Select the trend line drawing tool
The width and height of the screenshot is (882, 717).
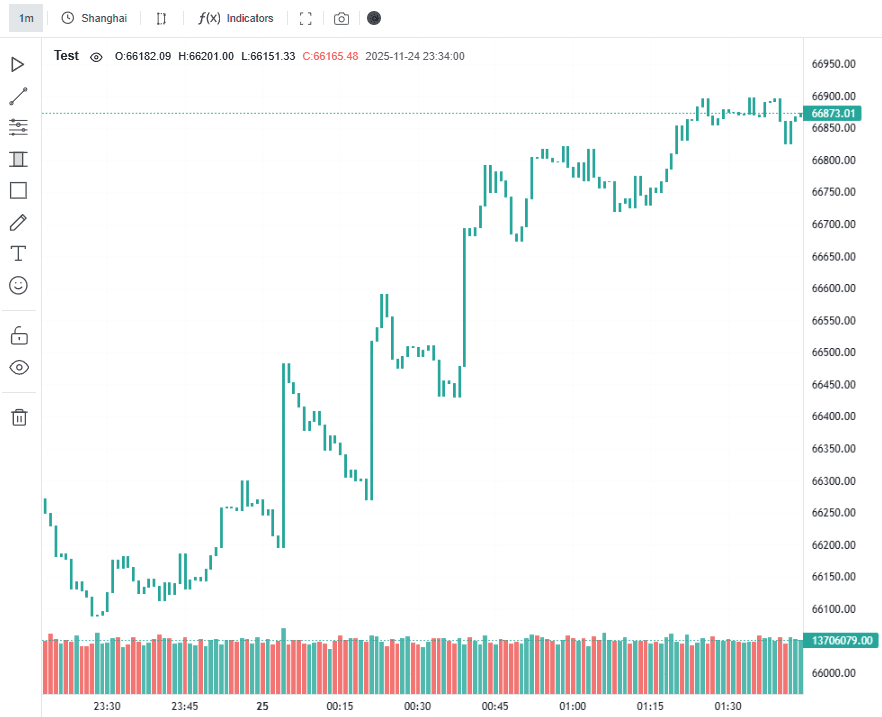[18, 96]
